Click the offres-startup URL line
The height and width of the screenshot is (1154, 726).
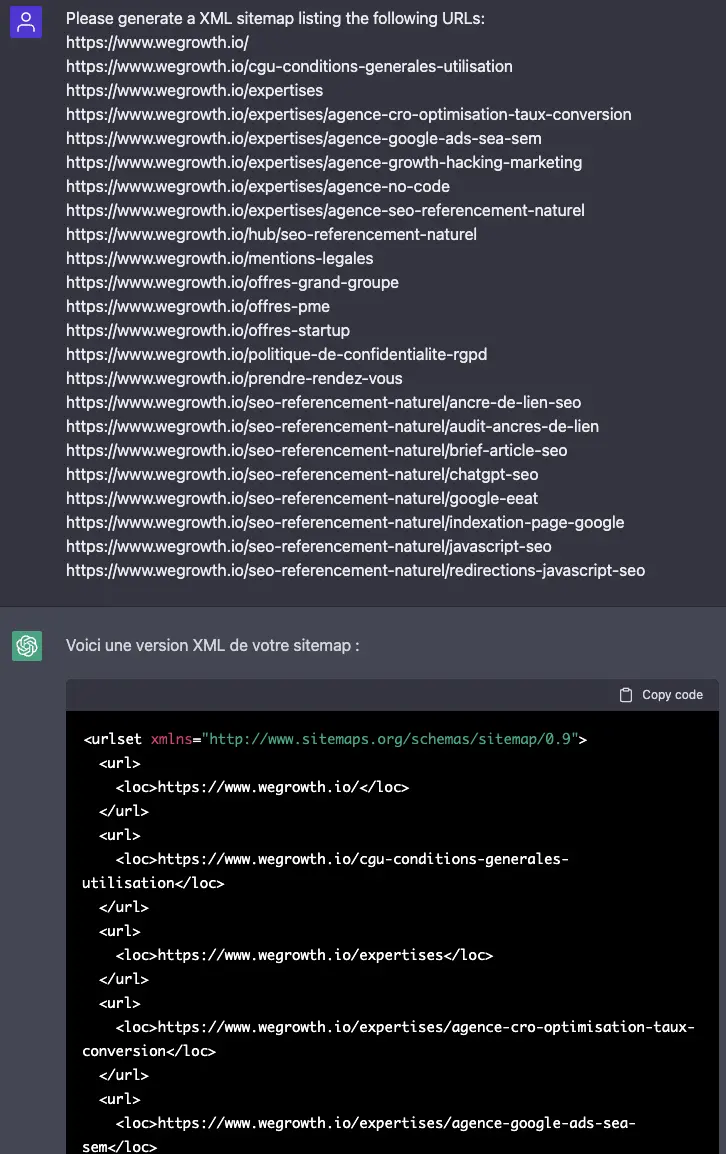tap(208, 330)
